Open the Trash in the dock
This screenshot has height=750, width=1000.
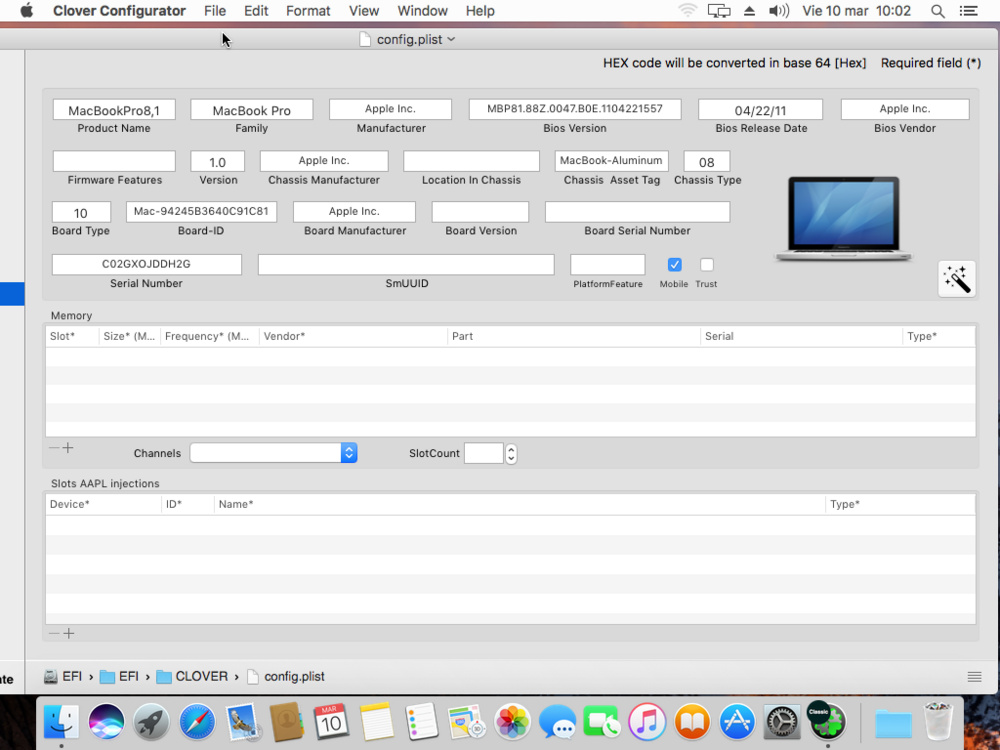[939, 721]
